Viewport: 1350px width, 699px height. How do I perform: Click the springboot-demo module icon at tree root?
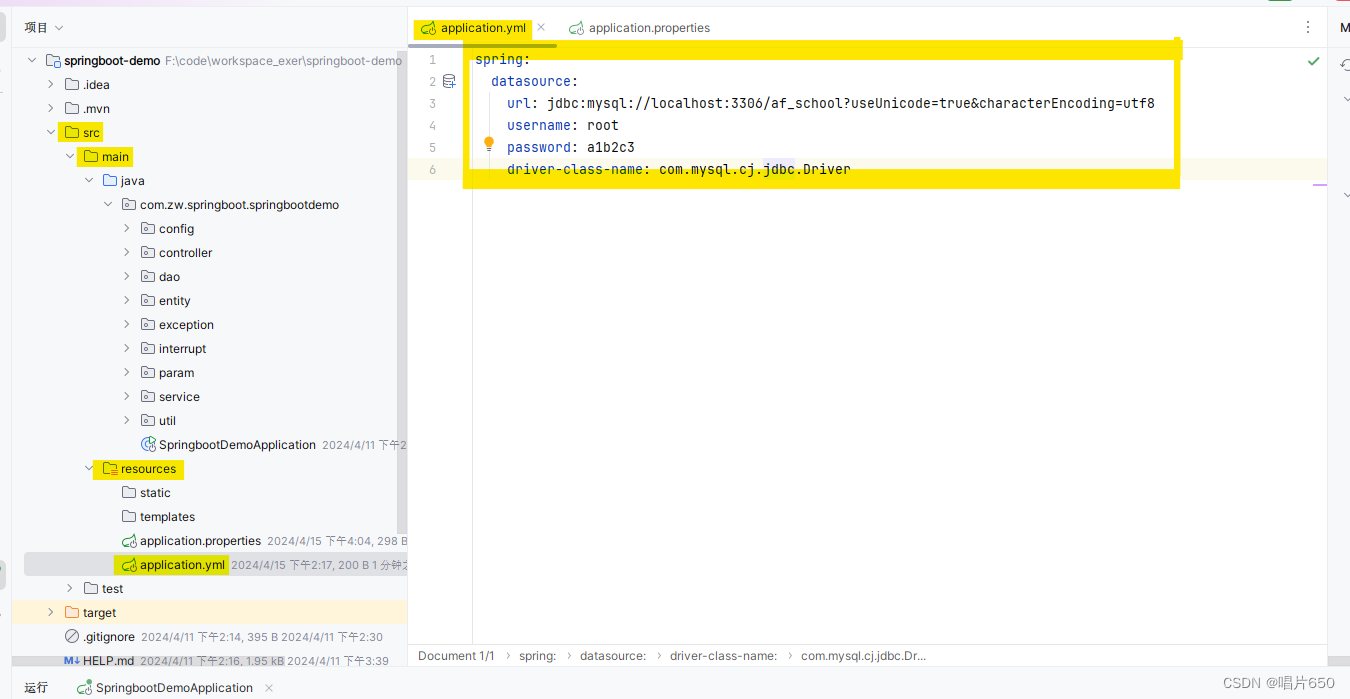click(52, 60)
